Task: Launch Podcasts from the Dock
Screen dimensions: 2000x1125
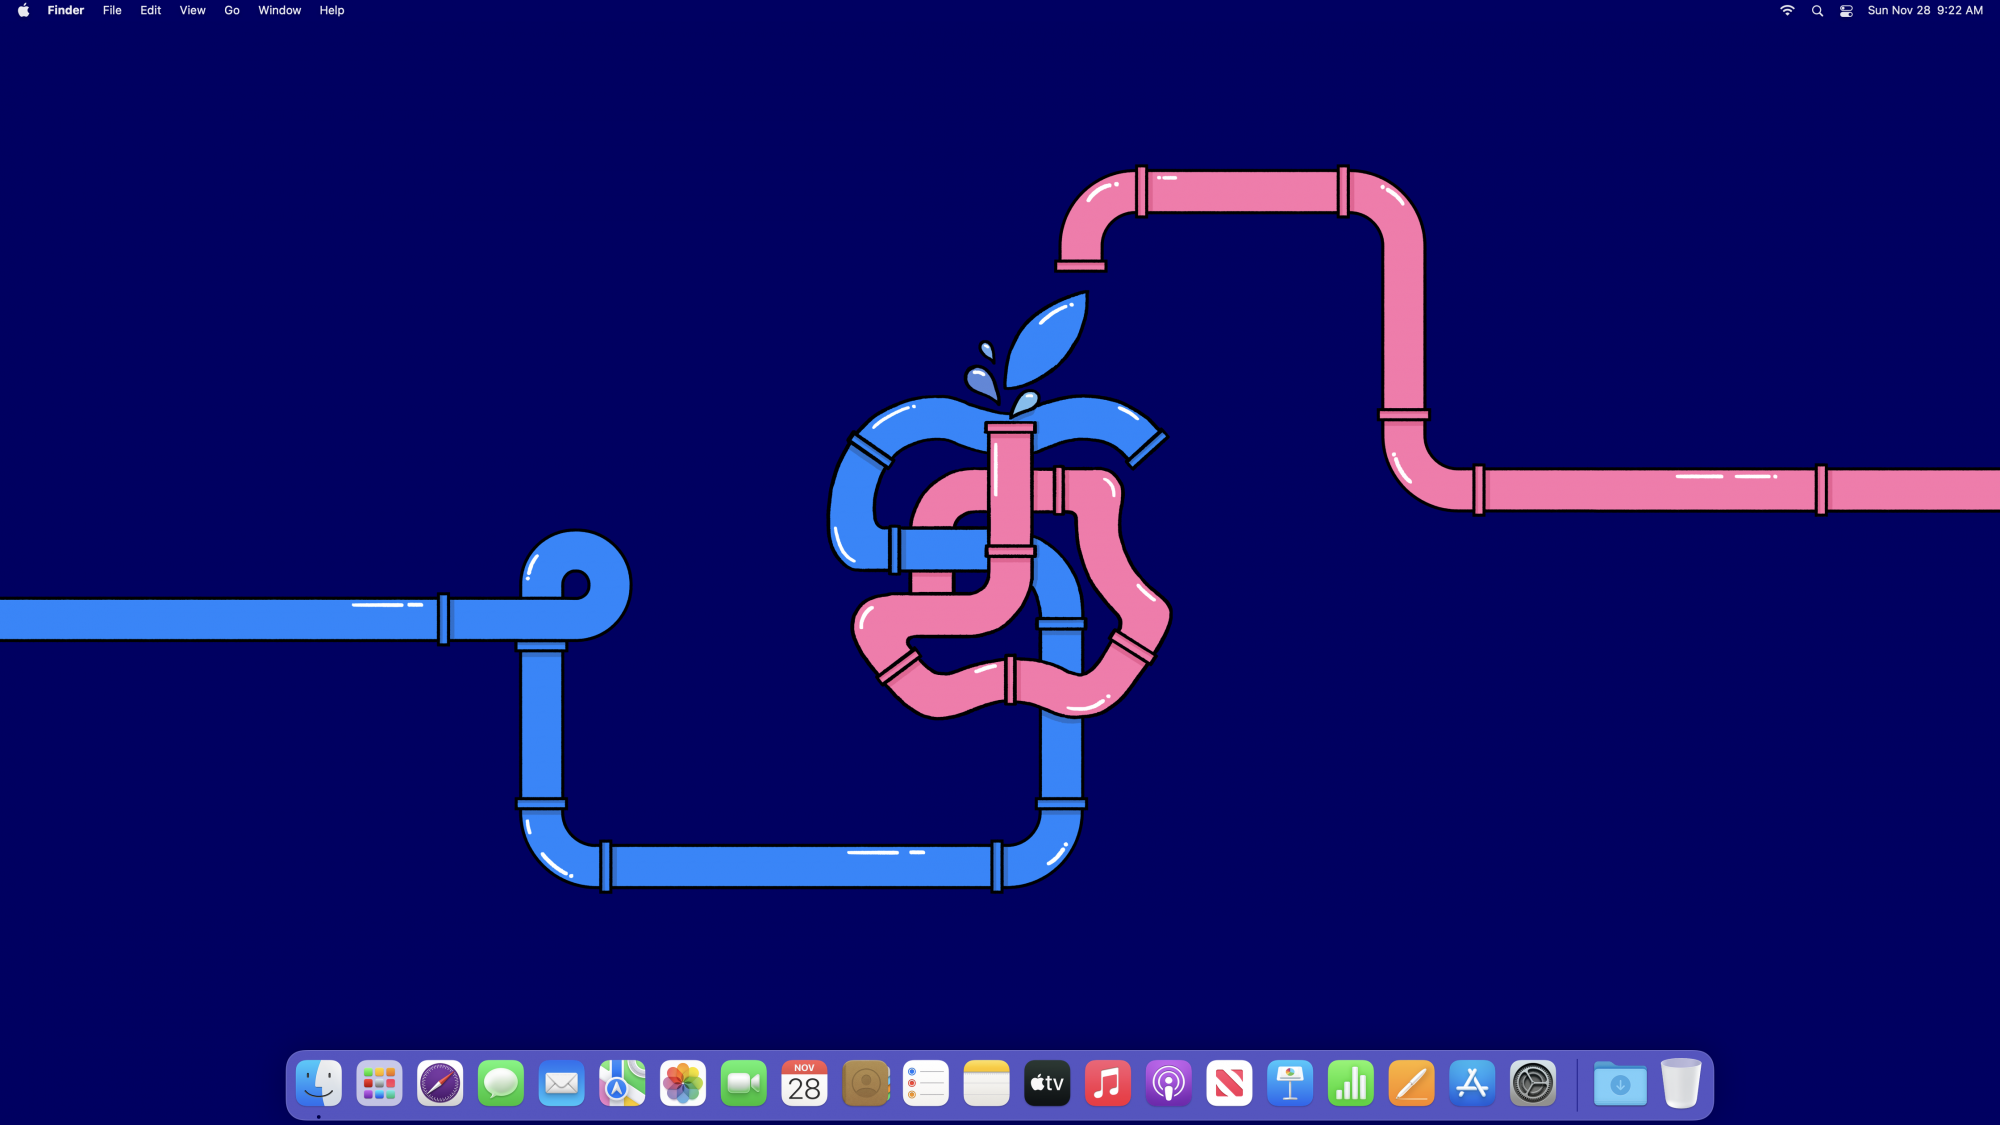Action: coord(1168,1084)
